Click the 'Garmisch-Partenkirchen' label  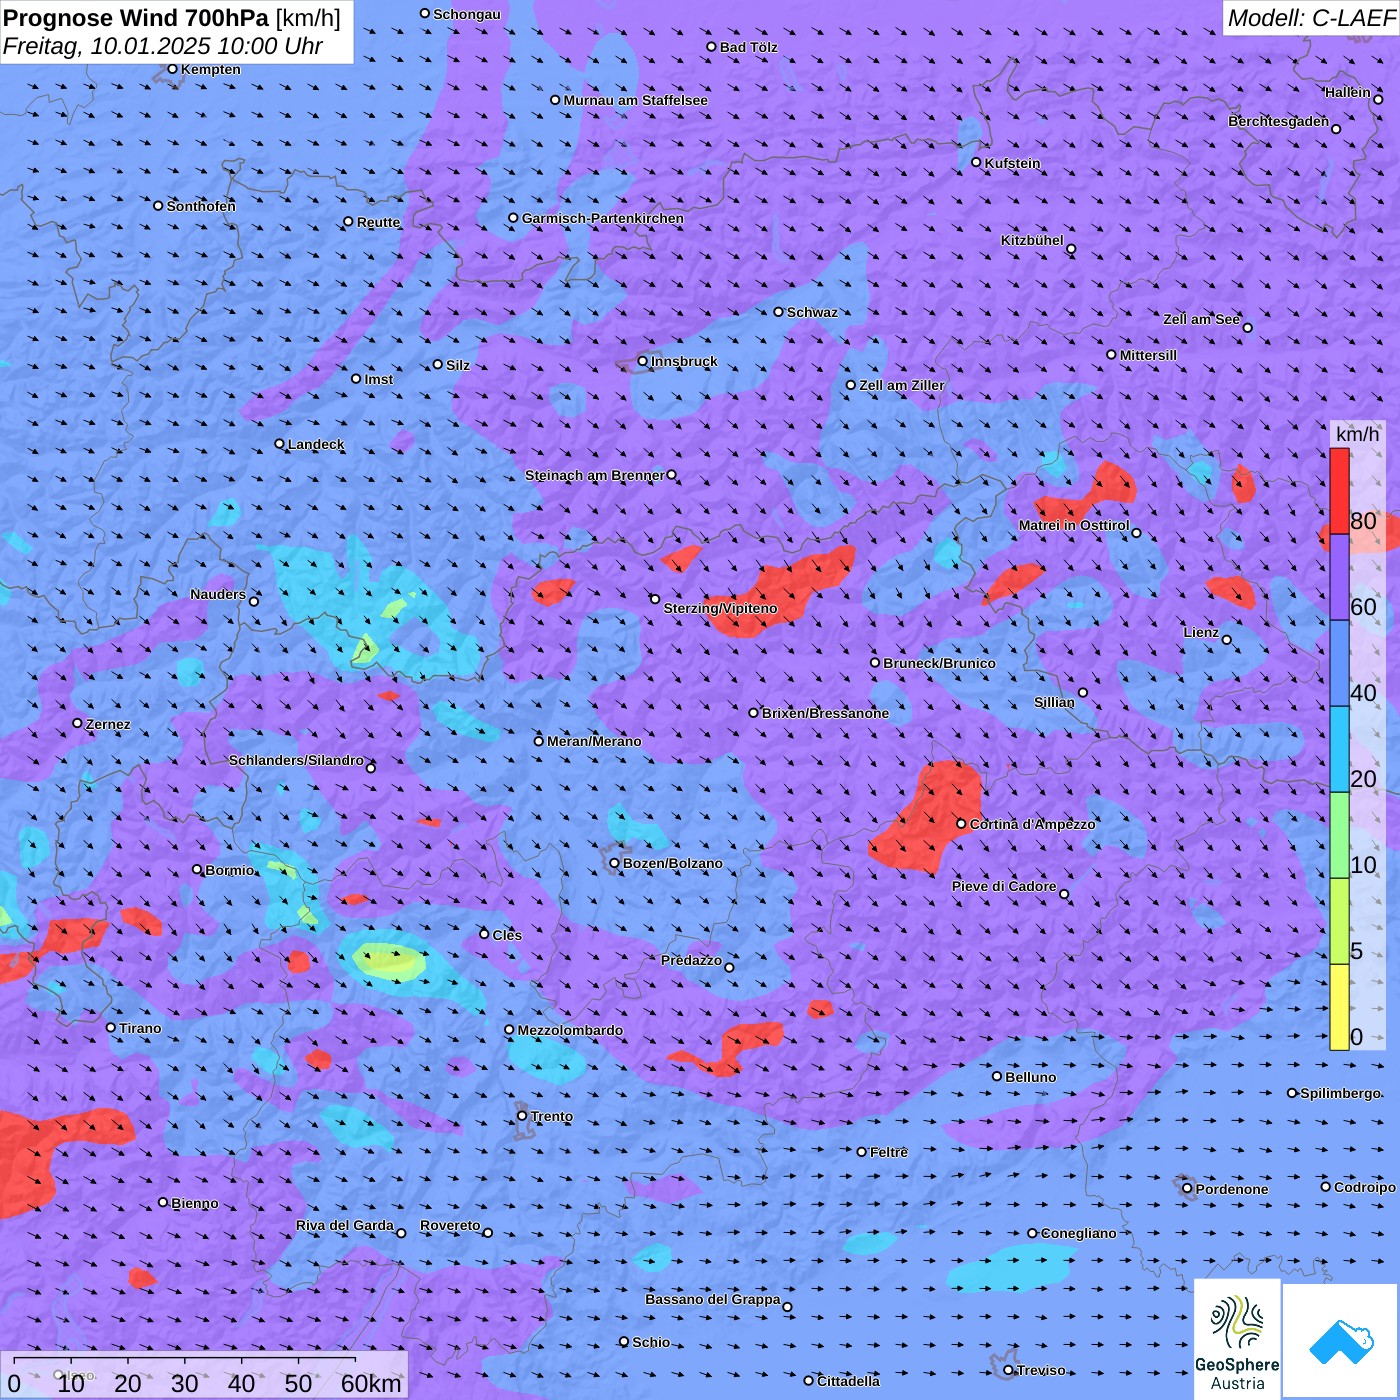pos(603,218)
